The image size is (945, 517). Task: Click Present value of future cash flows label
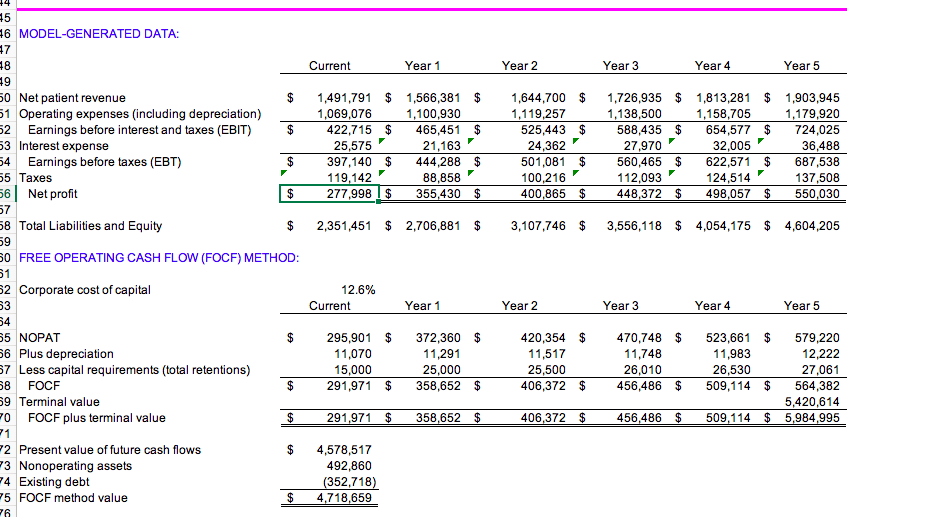coord(110,450)
